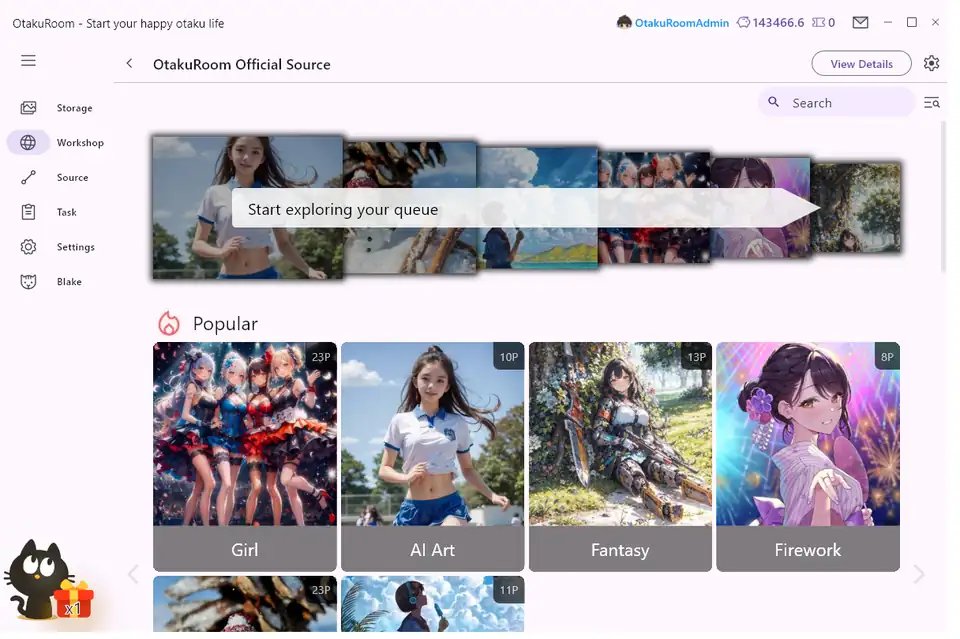This screenshot has width=960, height=639.
Task: Go back using the back arrow
Action: click(x=129, y=64)
